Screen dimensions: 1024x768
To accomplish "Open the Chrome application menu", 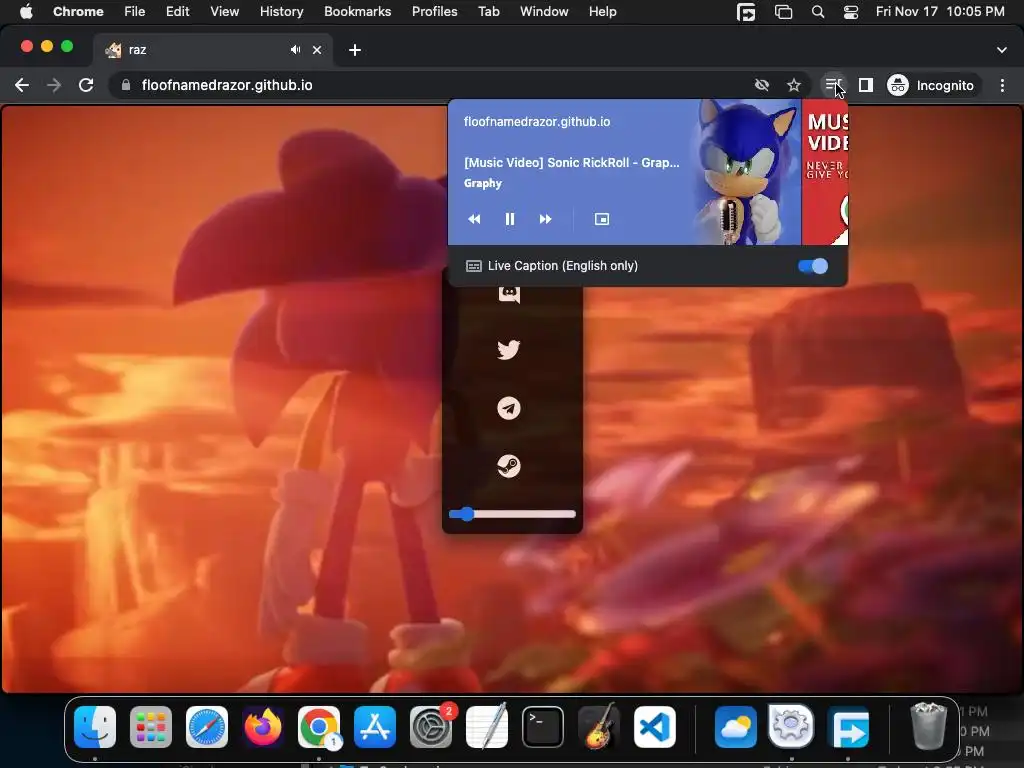I will (78, 11).
